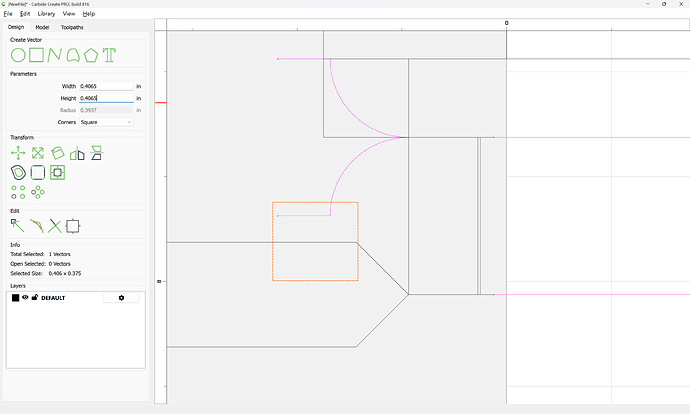Click the 'Open Selected: 0 Vectors' text
The image size is (690, 414).
tap(40, 264)
